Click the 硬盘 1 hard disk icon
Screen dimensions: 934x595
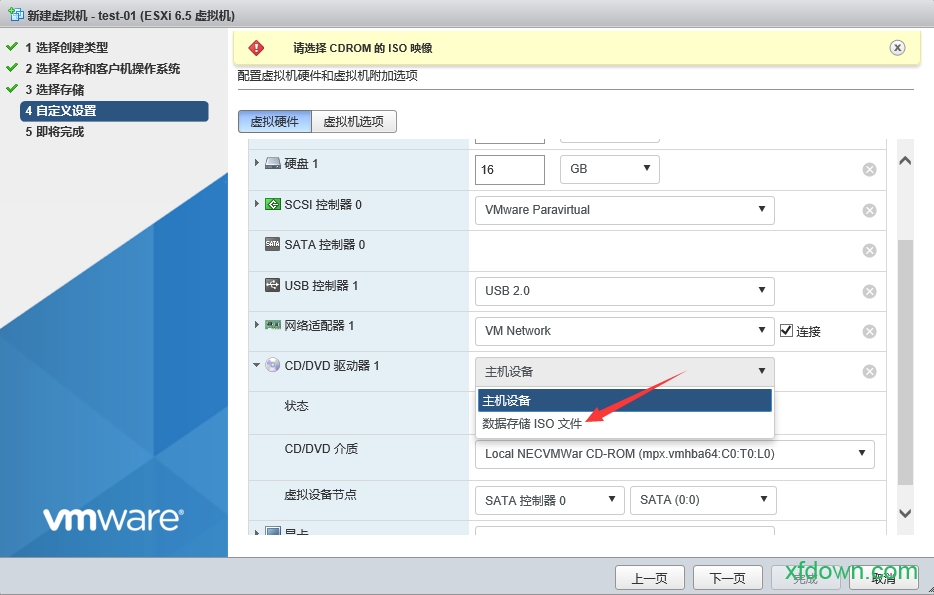pyautogui.click(x=271, y=162)
